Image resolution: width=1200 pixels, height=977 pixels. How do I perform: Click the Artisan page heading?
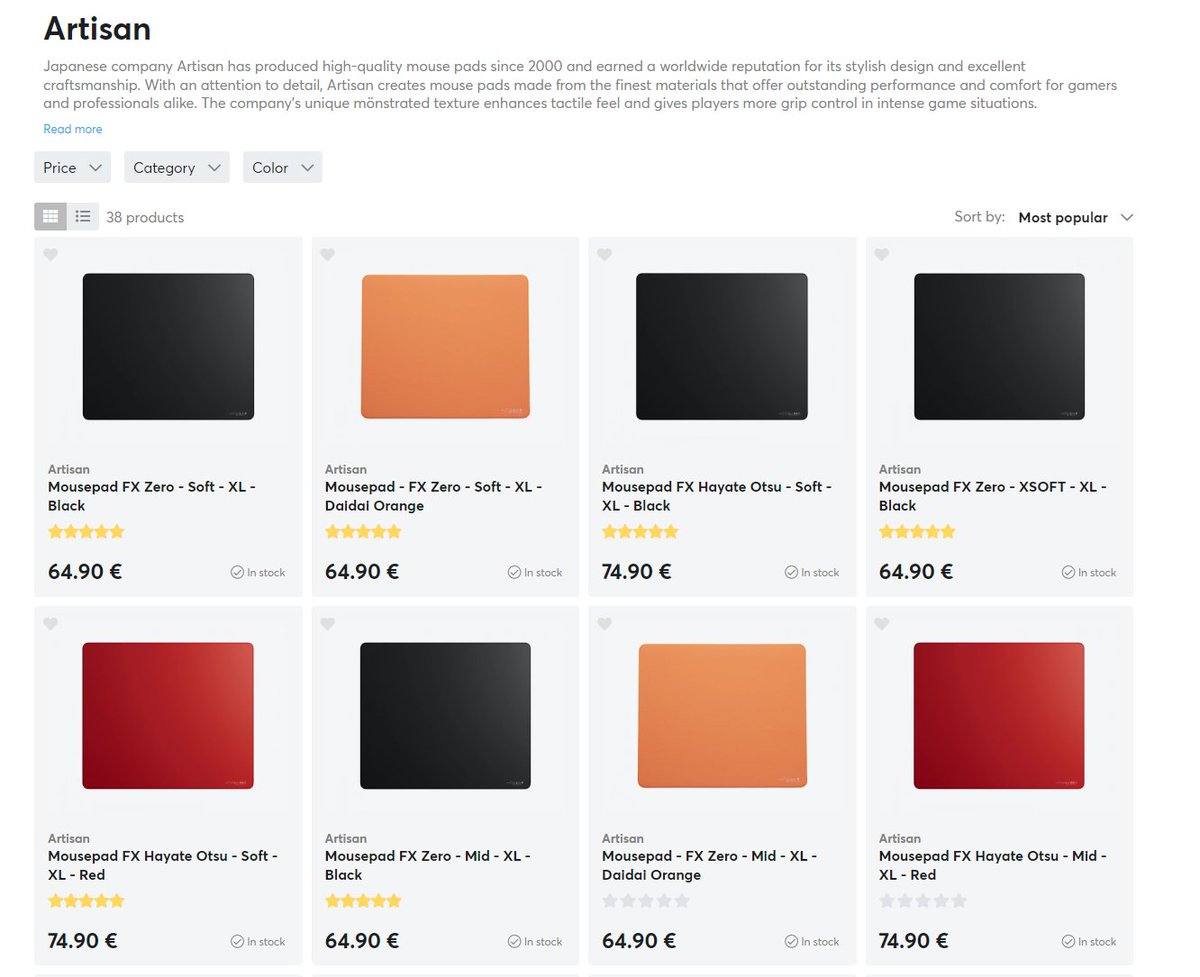coord(97,28)
